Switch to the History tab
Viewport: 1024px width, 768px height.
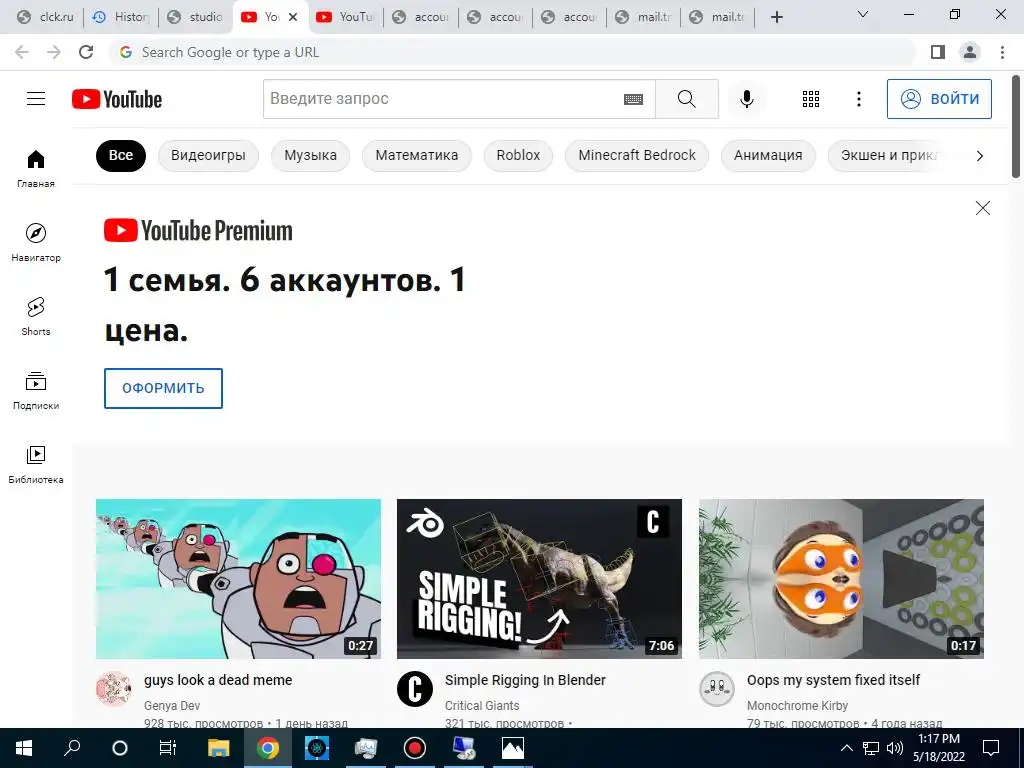pyautogui.click(x=120, y=18)
